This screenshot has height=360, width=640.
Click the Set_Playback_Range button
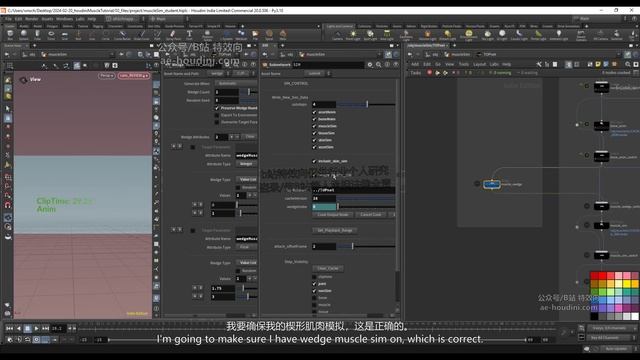(x=335, y=231)
